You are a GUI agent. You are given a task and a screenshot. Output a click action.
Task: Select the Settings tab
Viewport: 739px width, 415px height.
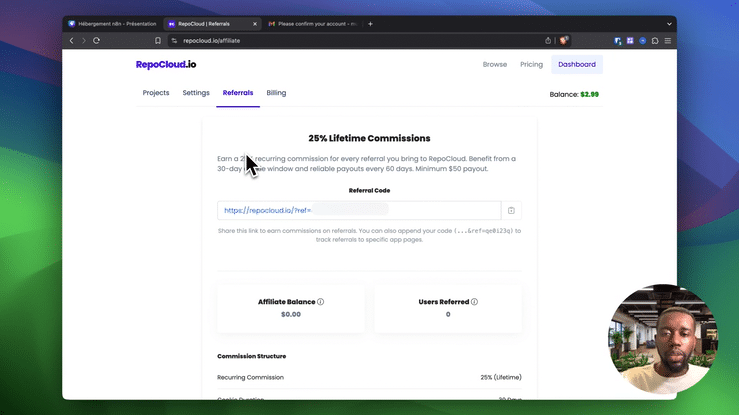point(196,93)
